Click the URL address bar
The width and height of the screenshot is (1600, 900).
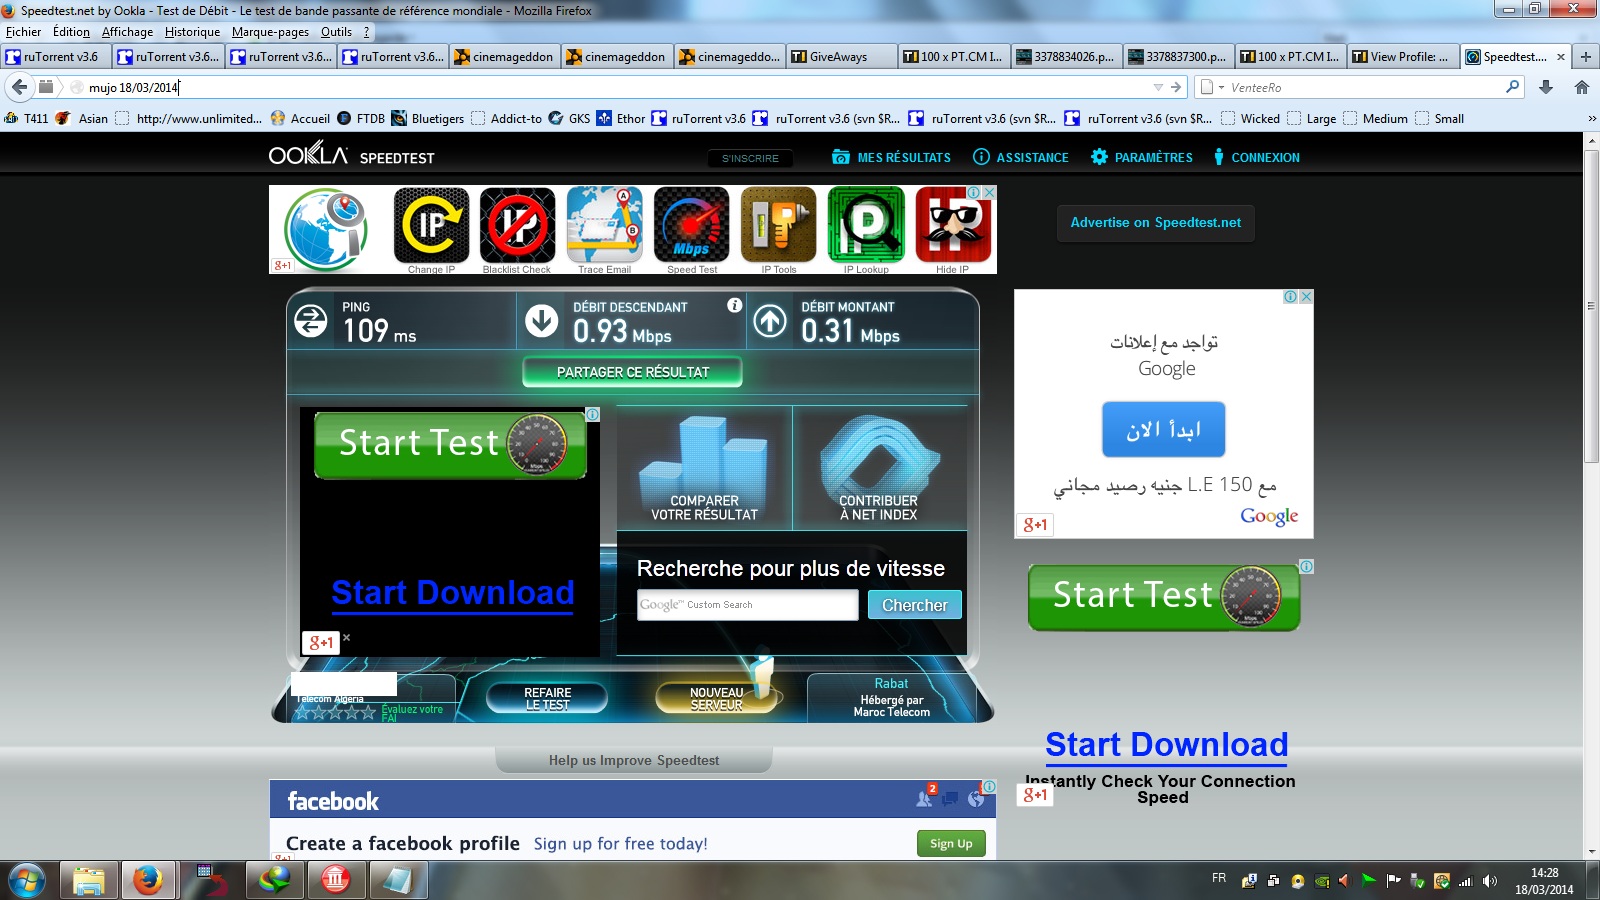click(x=618, y=87)
